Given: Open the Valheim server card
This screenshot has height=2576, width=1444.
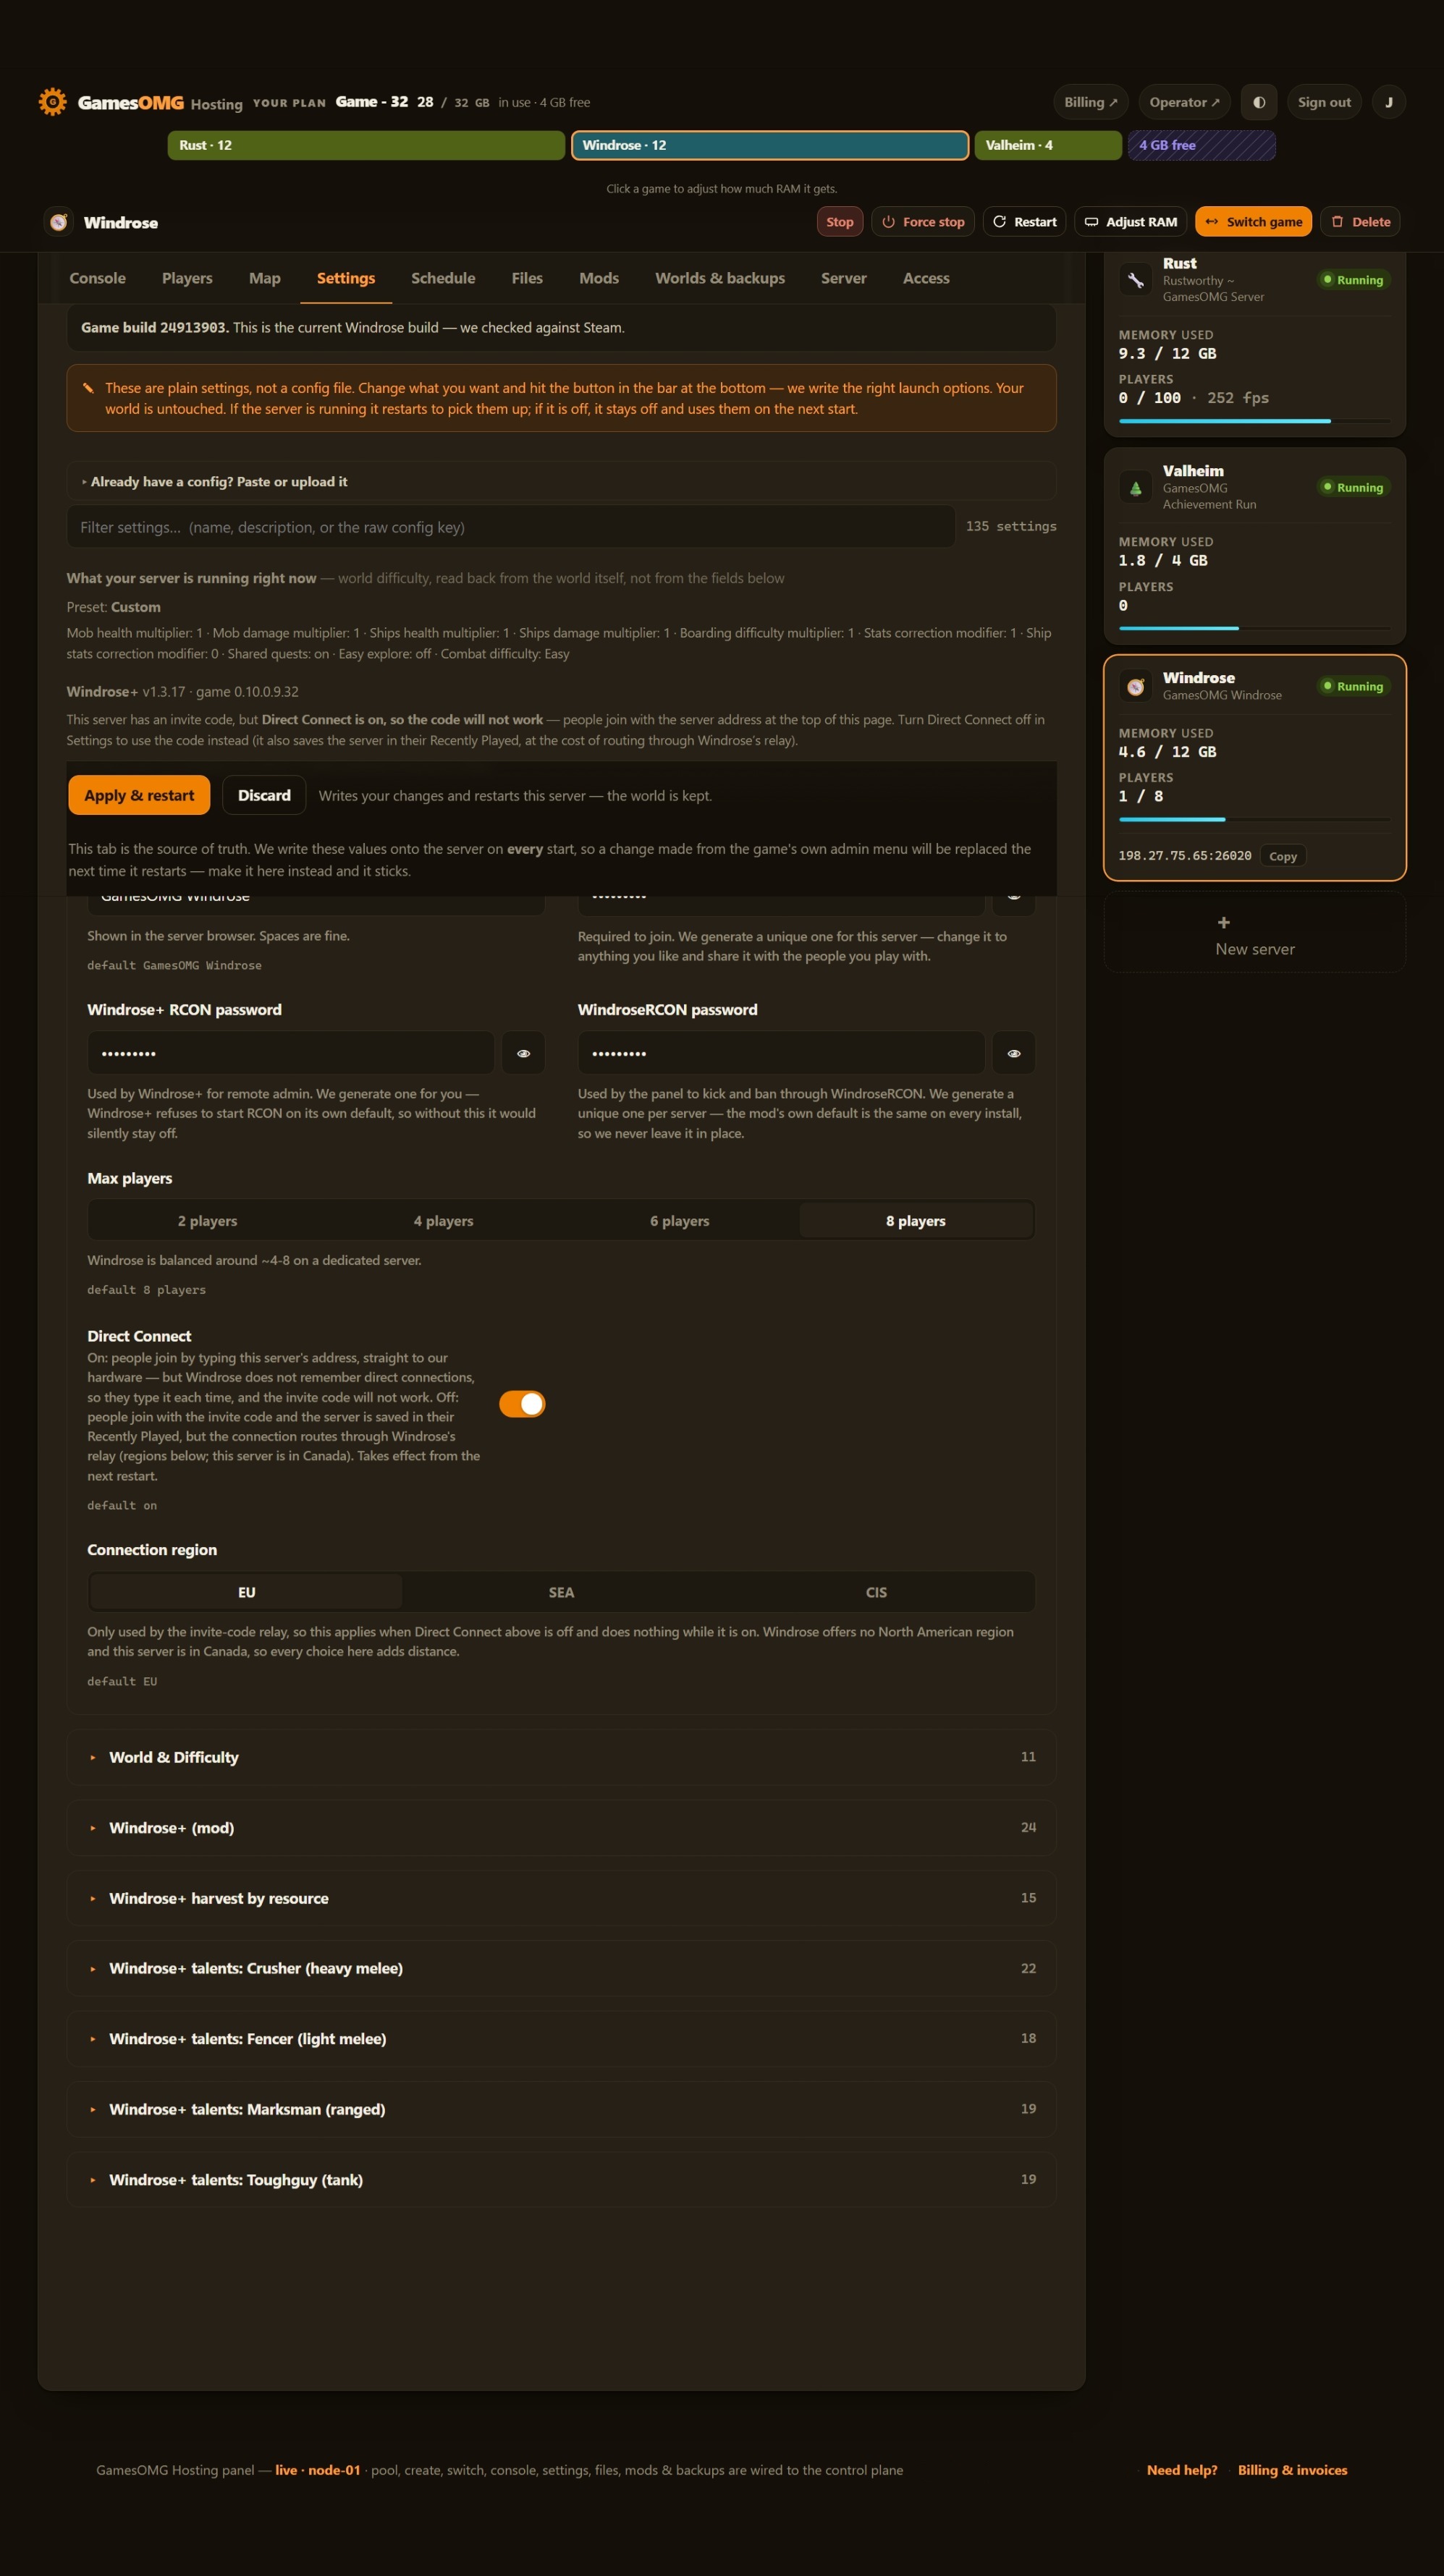Looking at the screenshot, I should click(x=1255, y=545).
